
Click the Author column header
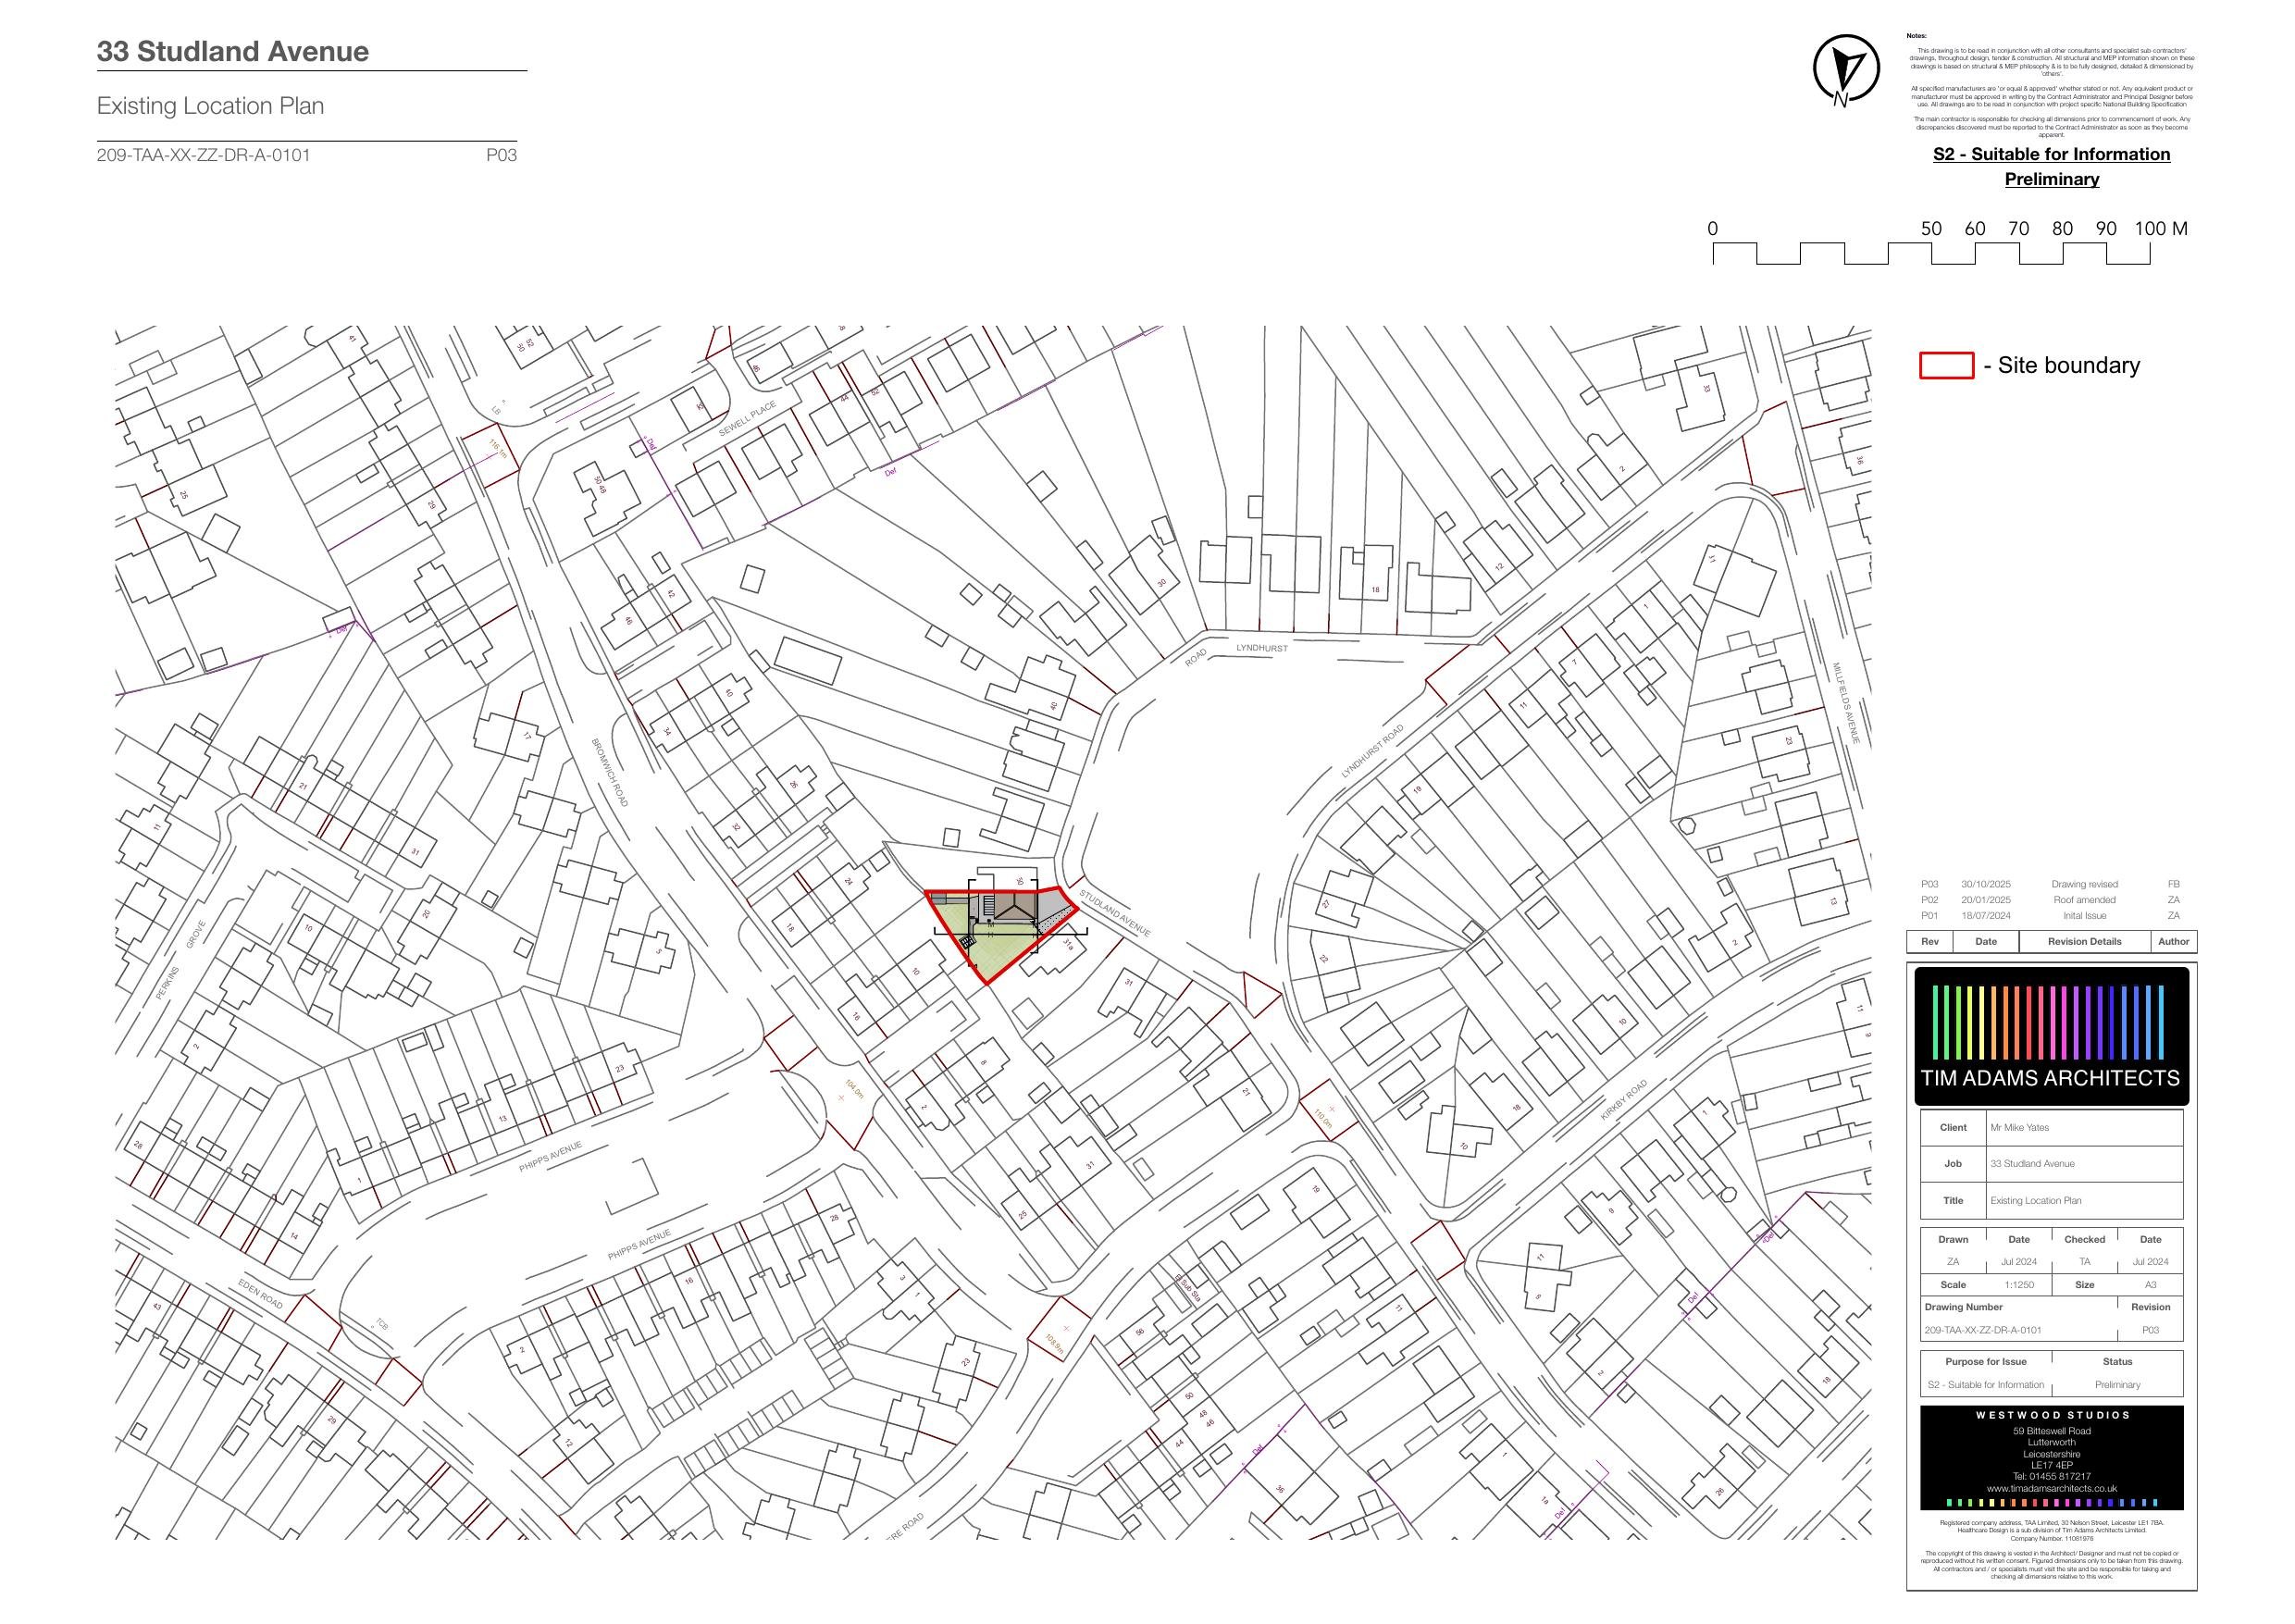2173,941
